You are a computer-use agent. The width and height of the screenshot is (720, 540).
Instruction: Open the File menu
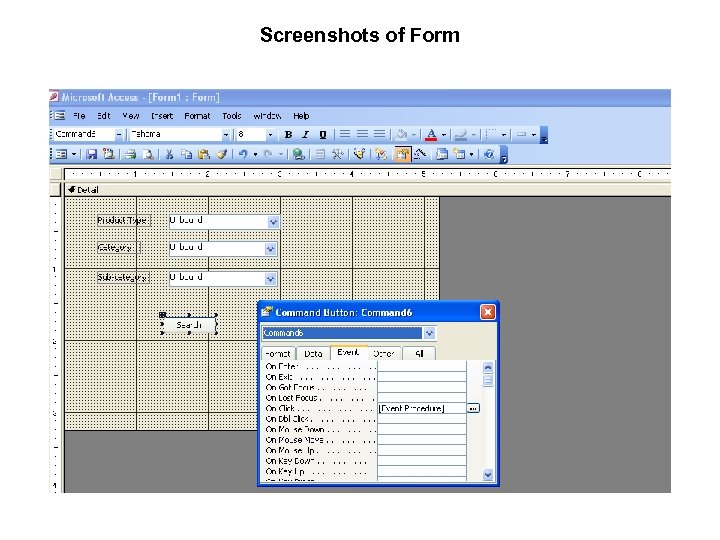click(79, 116)
